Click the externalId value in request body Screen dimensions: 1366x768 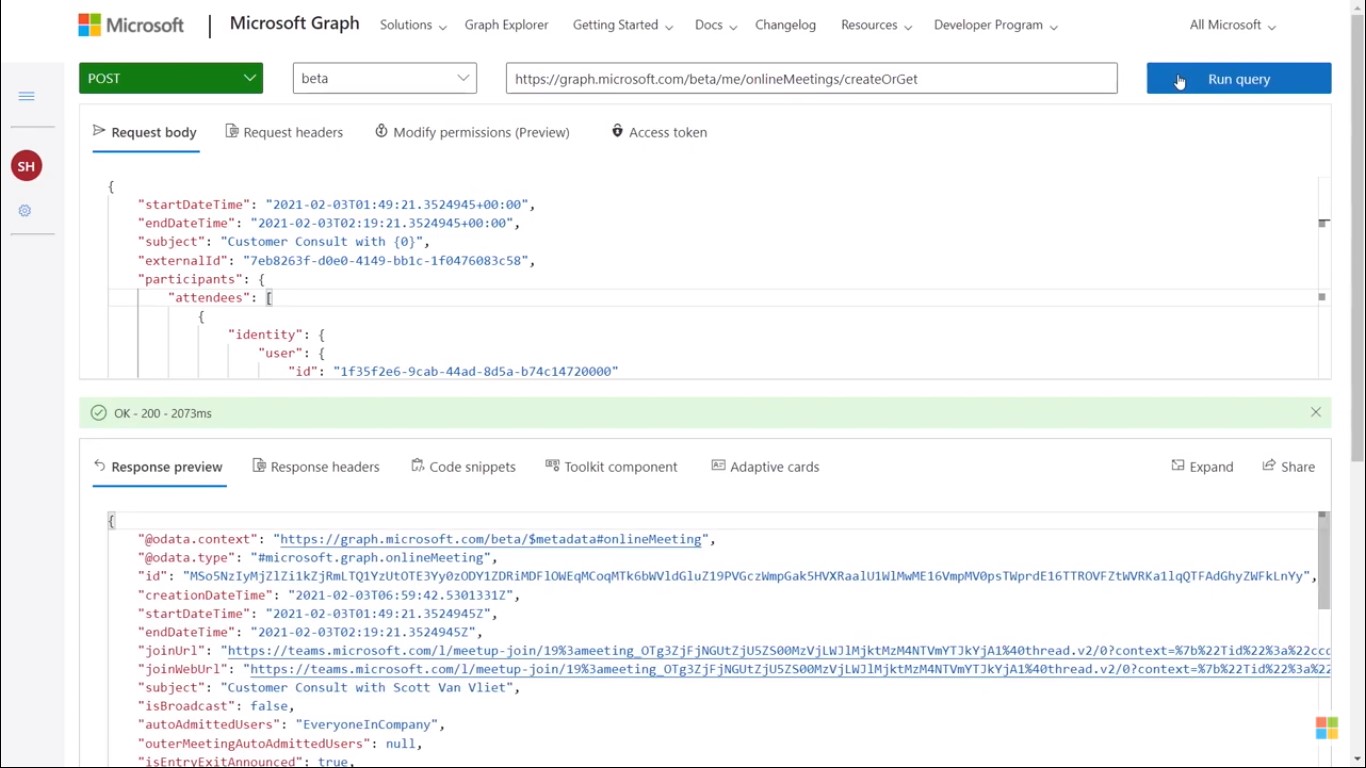point(386,261)
